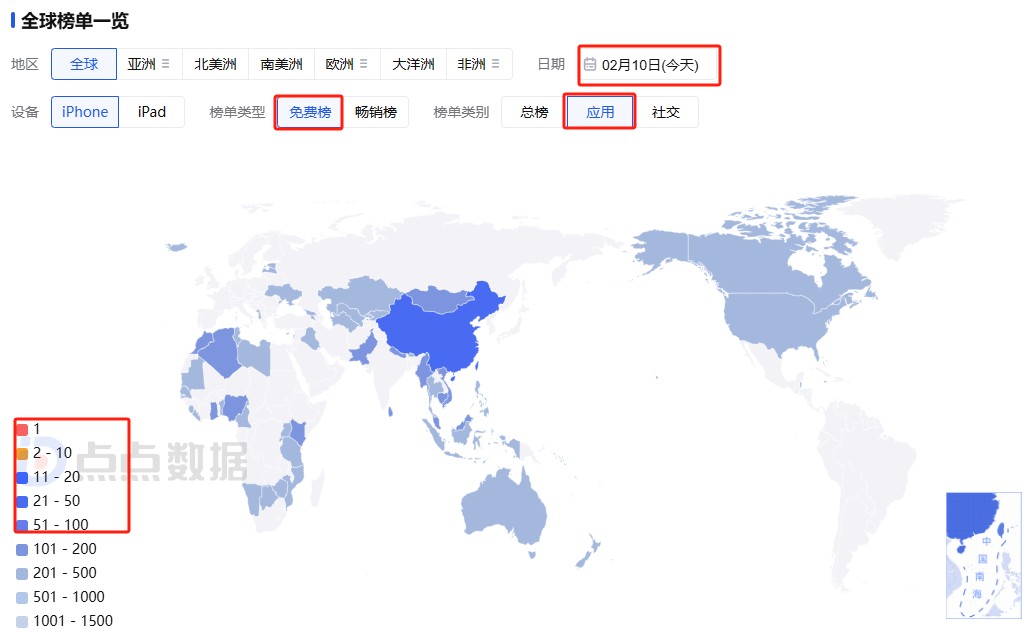Click the calendar icon in date field

pos(590,65)
